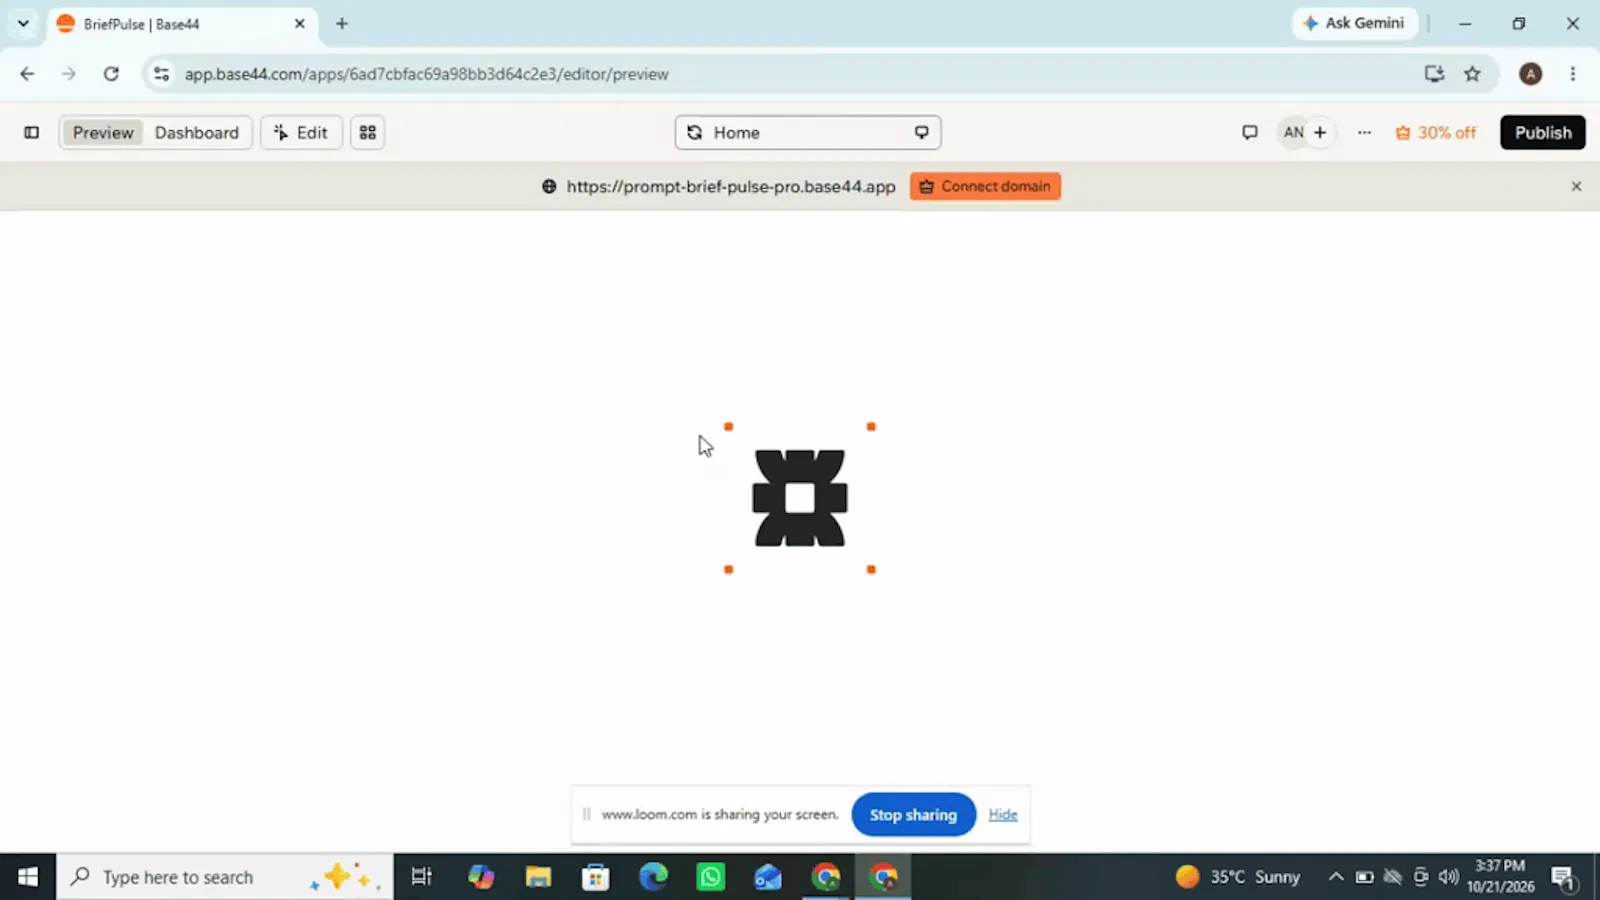Click the Windows taskbar search box
This screenshot has width=1600, height=900.
[x=225, y=877]
